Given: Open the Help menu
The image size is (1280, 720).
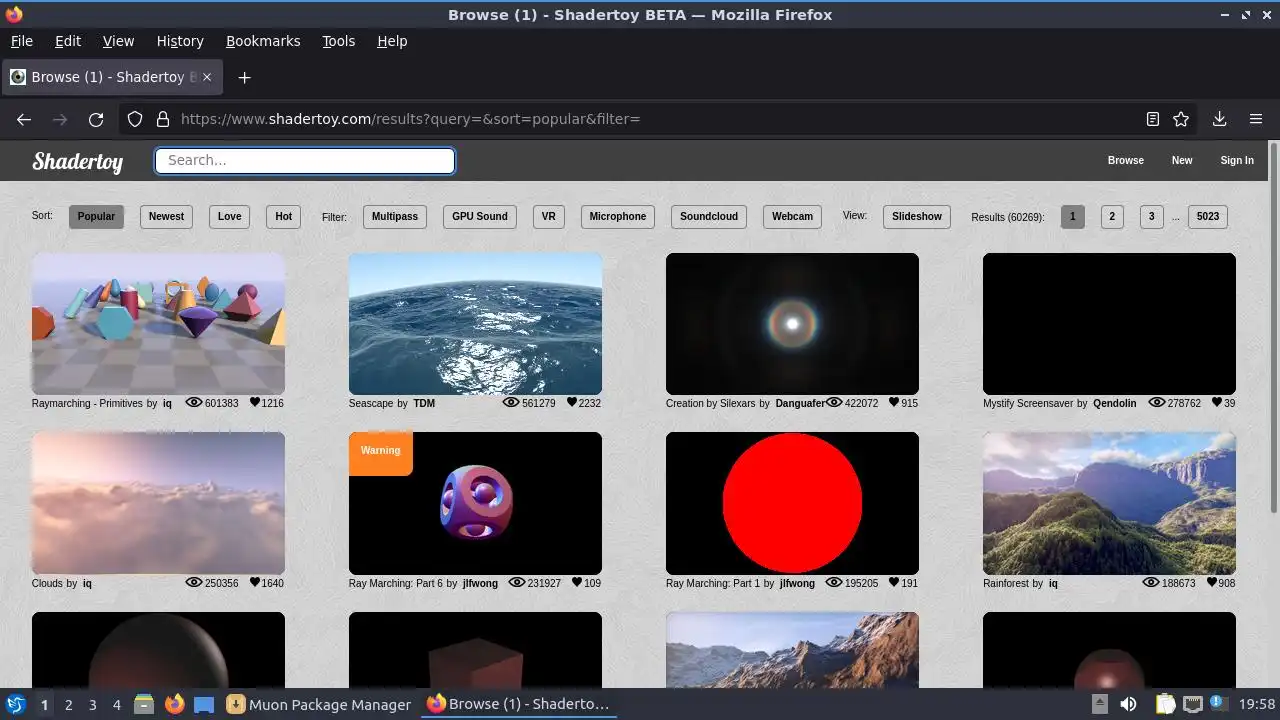Looking at the screenshot, I should point(392,41).
